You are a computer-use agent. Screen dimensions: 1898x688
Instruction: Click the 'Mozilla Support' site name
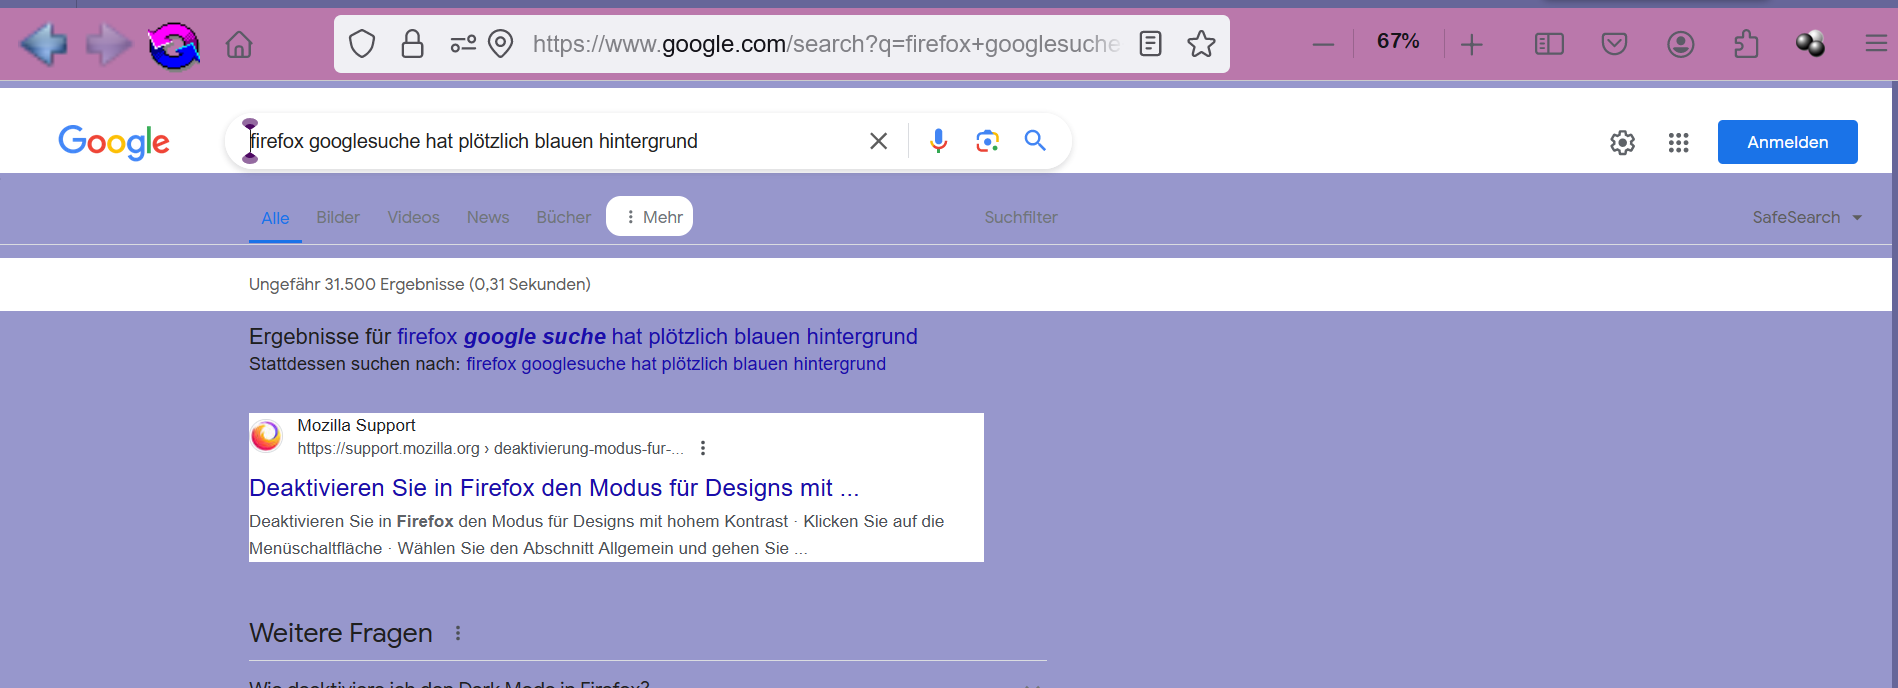(356, 425)
